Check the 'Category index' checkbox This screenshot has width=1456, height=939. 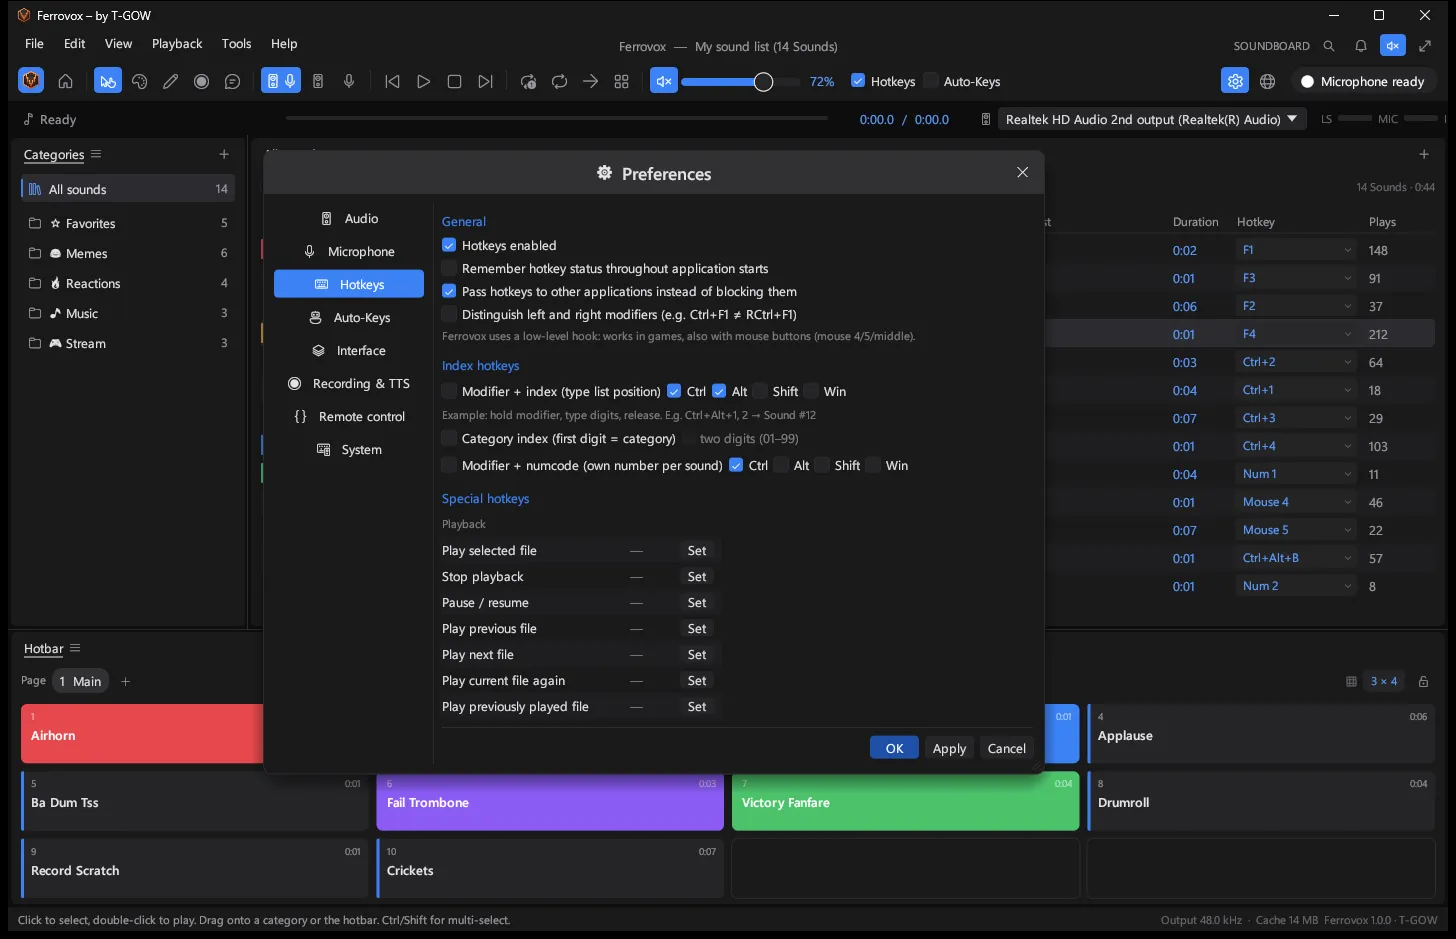pyautogui.click(x=449, y=438)
